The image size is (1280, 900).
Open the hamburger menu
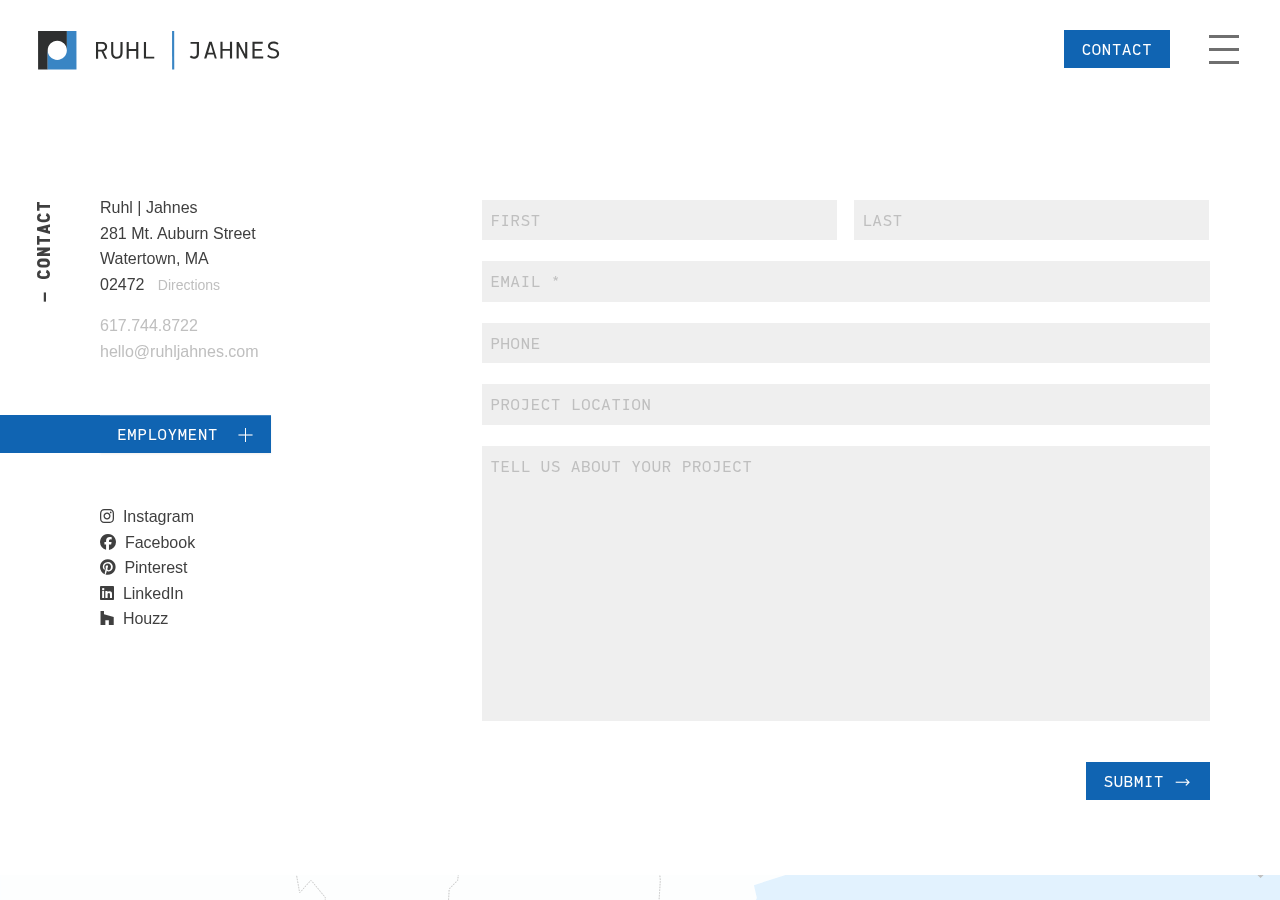1223,50
